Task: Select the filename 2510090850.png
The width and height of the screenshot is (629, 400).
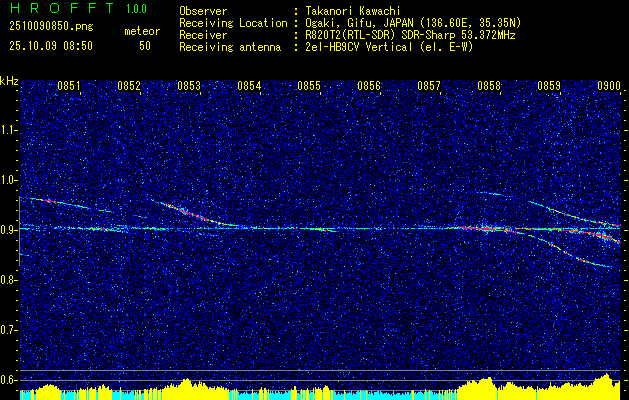Action: click(x=51, y=27)
